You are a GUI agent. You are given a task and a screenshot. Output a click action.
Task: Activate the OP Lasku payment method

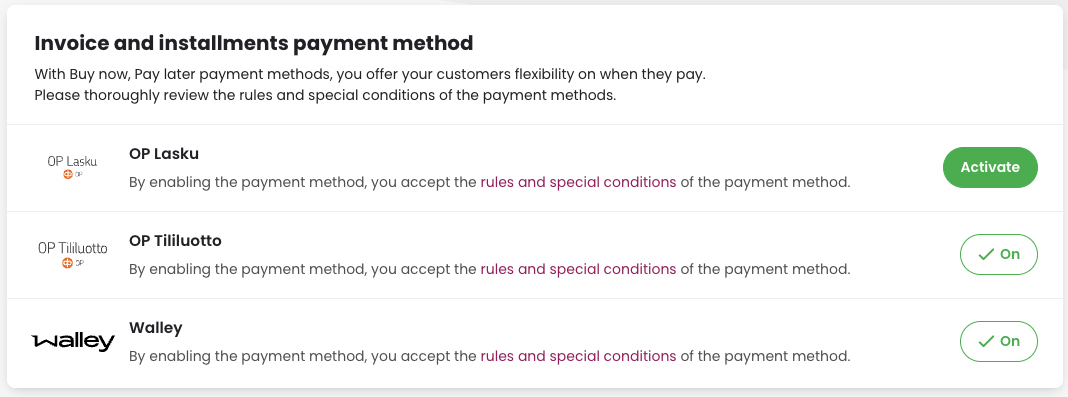click(990, 168)
